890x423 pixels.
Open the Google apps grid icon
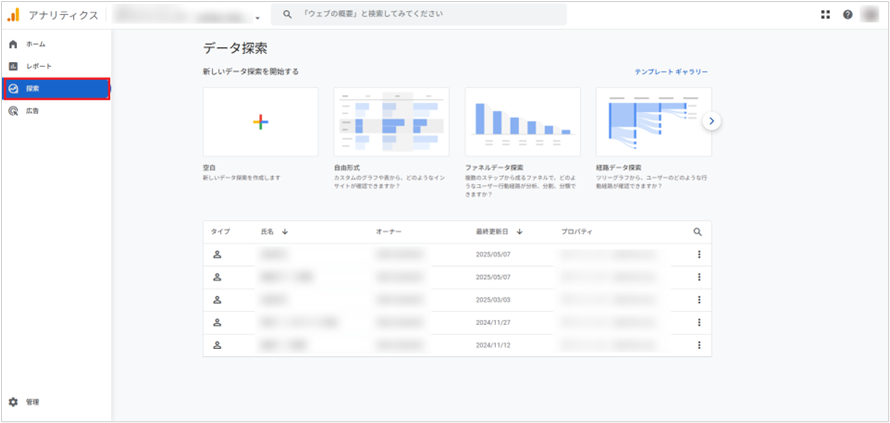point(825,15)
